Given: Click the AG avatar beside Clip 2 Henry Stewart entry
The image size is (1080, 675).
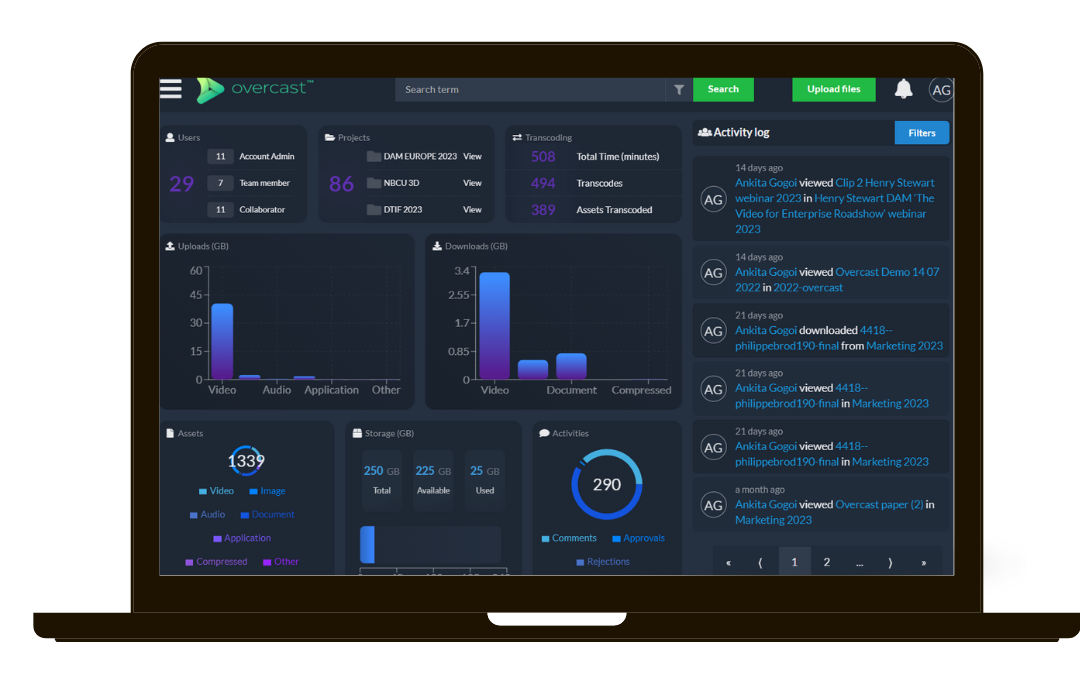Looking at the screenshot, I should [x=713, y=200].
